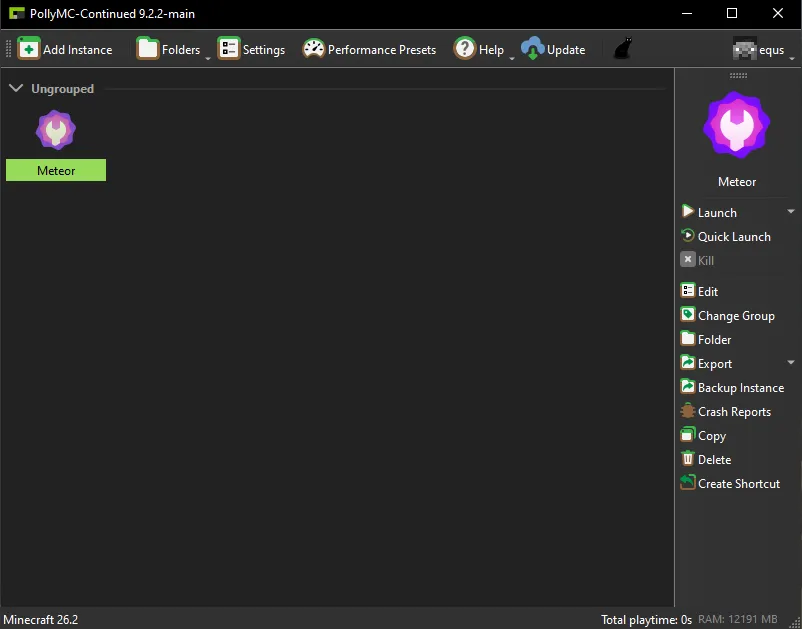Click Quick Launch in the sidebar
Viewport: 802px width, 629px height.
725,236
